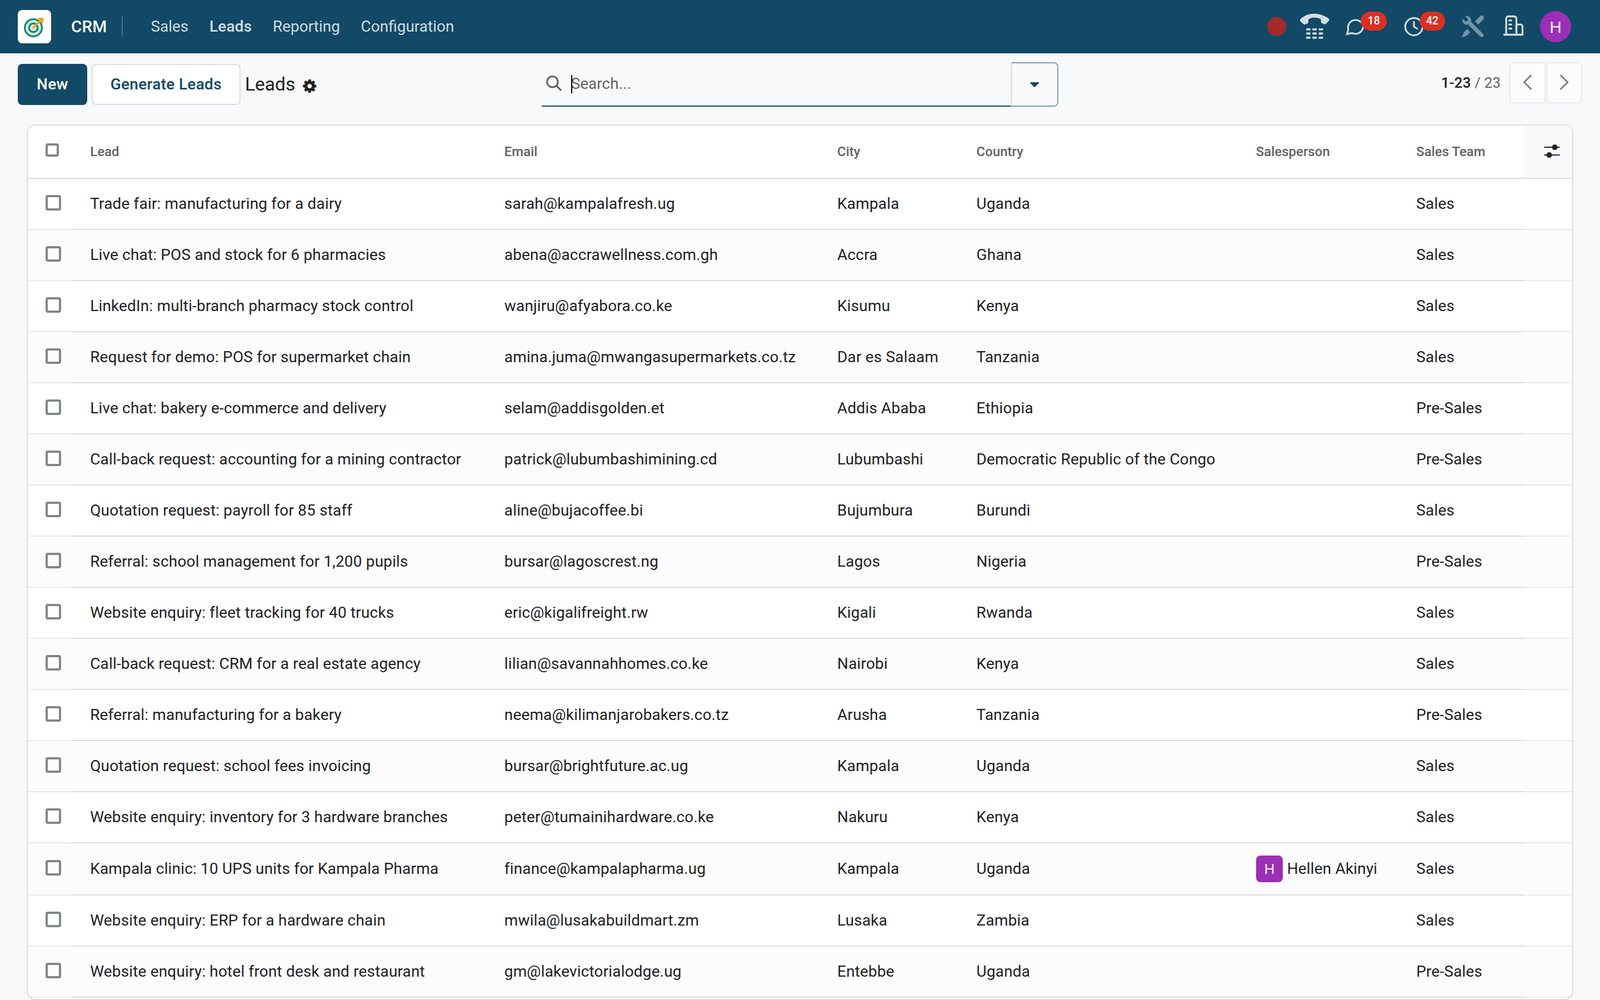Image resolution: width=1600 pixels, height=1000 pixels.
Task: Click Hellen Akinyi salesperson avatar
Action: 1269,869
